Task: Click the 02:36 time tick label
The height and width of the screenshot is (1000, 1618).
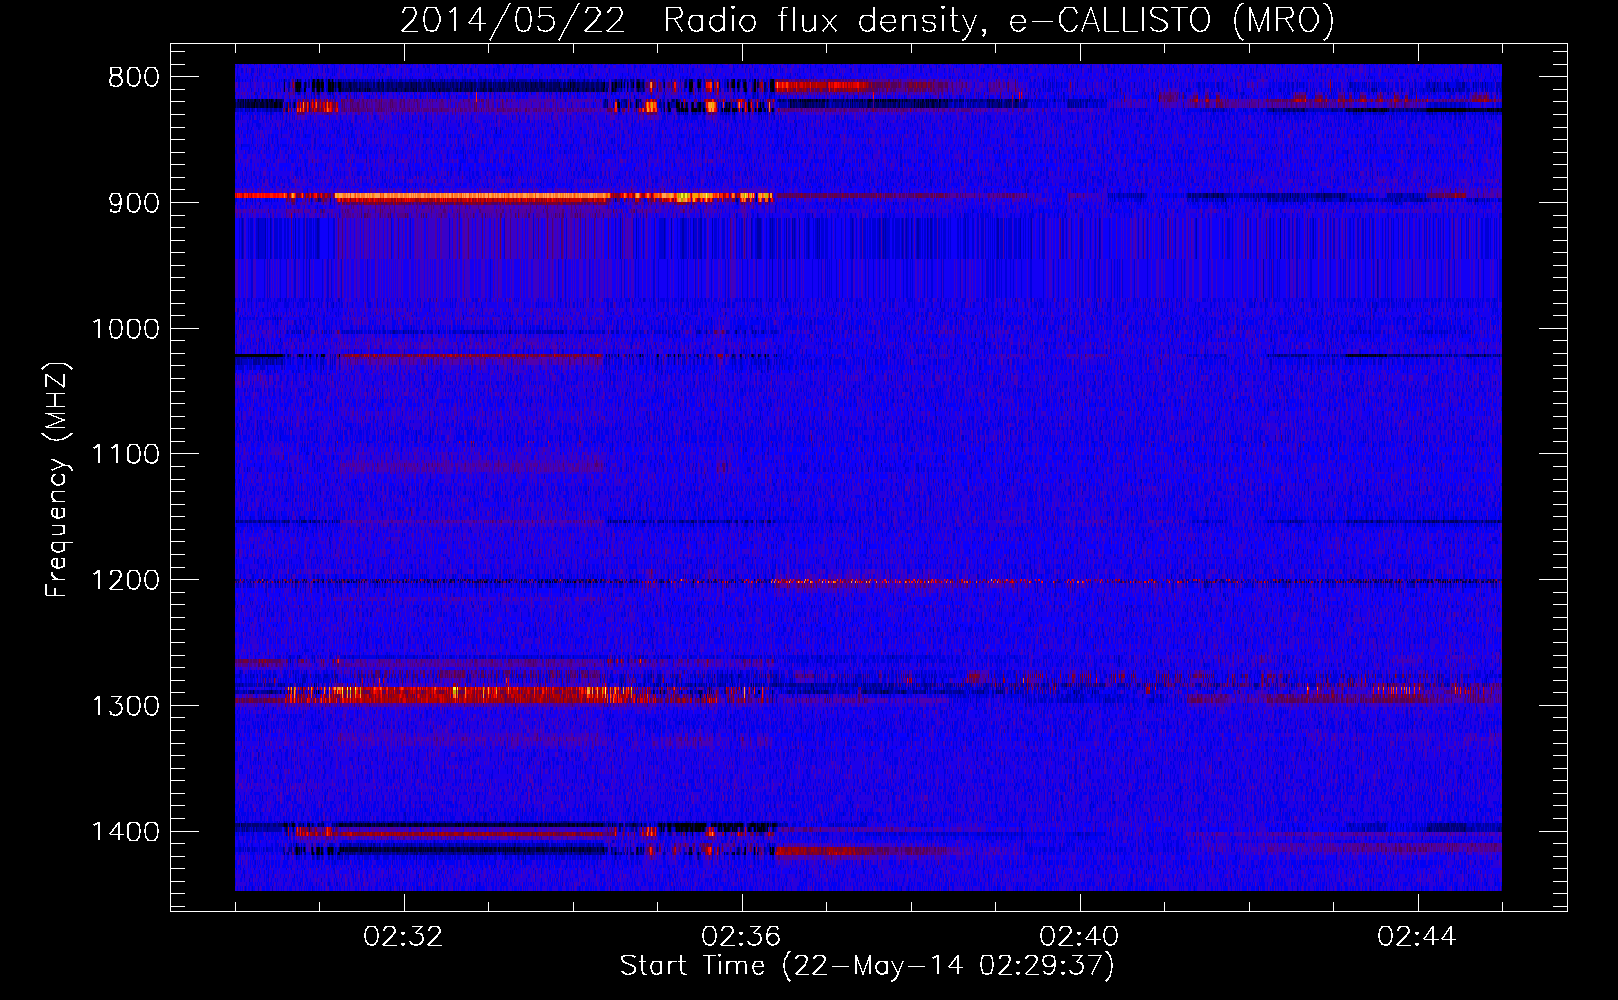Action: 742,937
